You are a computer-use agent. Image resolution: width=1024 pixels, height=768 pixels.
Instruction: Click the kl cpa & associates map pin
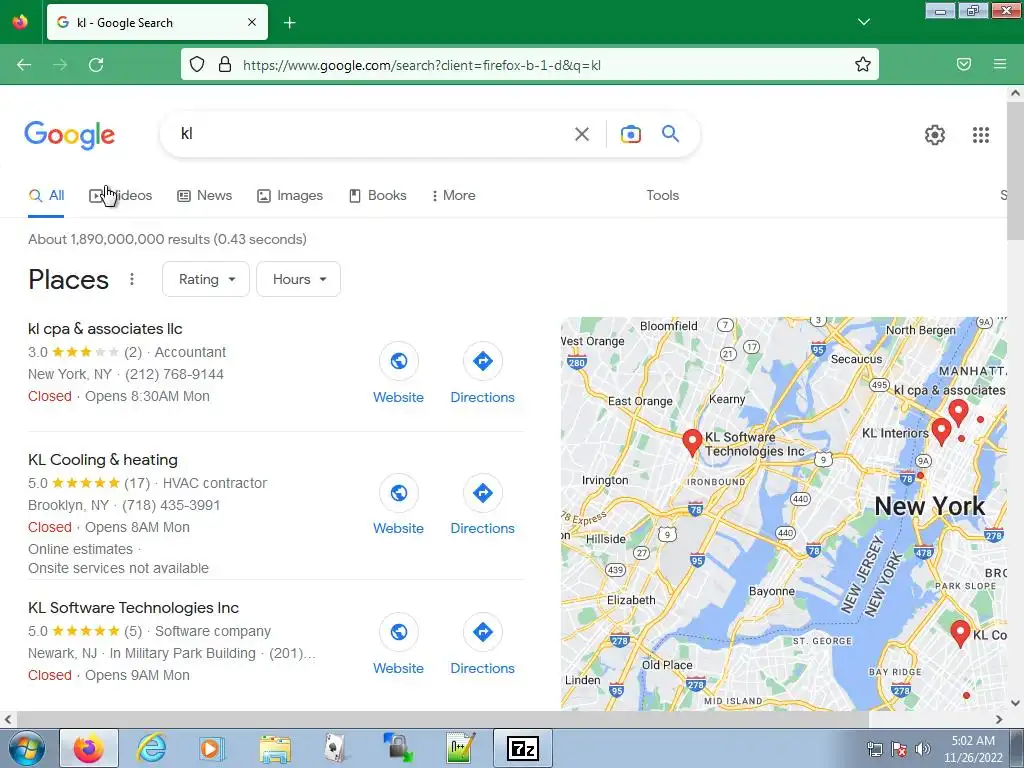958,413
